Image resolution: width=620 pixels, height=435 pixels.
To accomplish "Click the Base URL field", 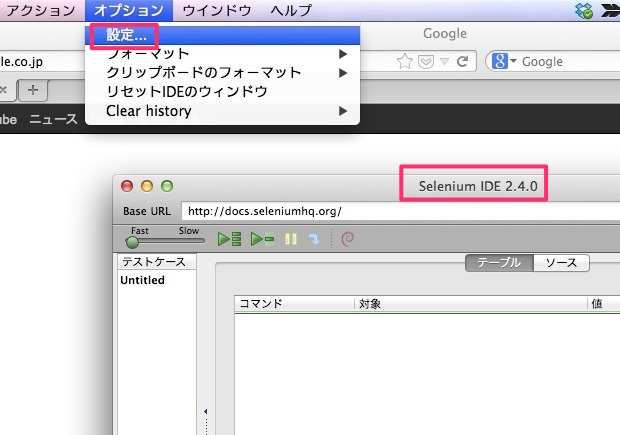I will click(x=401, y=211).
